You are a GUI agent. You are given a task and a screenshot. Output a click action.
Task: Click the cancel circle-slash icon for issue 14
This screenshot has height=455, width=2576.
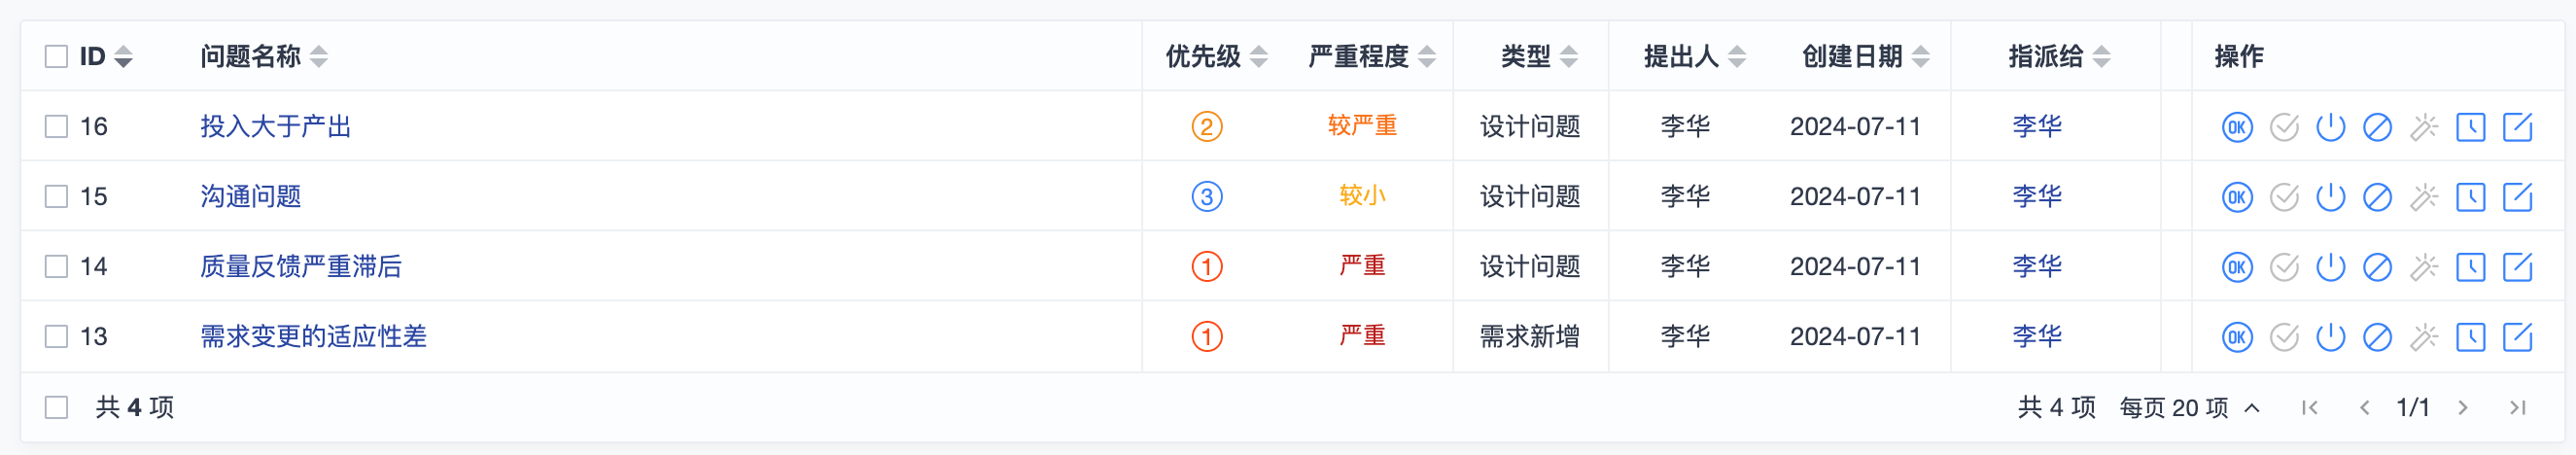2377,267
